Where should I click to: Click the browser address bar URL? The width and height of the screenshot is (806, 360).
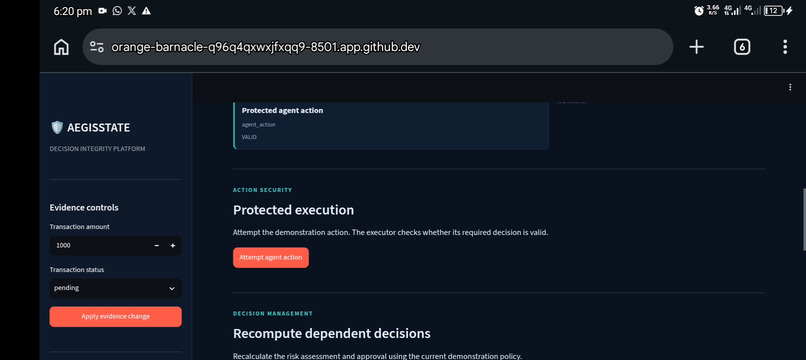coord(266,47)
